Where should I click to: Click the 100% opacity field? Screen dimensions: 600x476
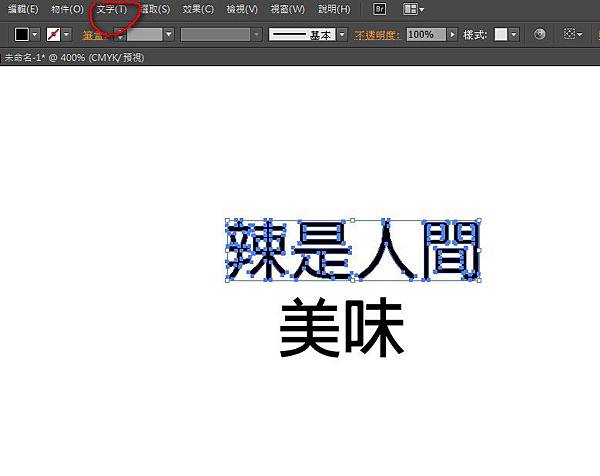click(x=426, y=34)
